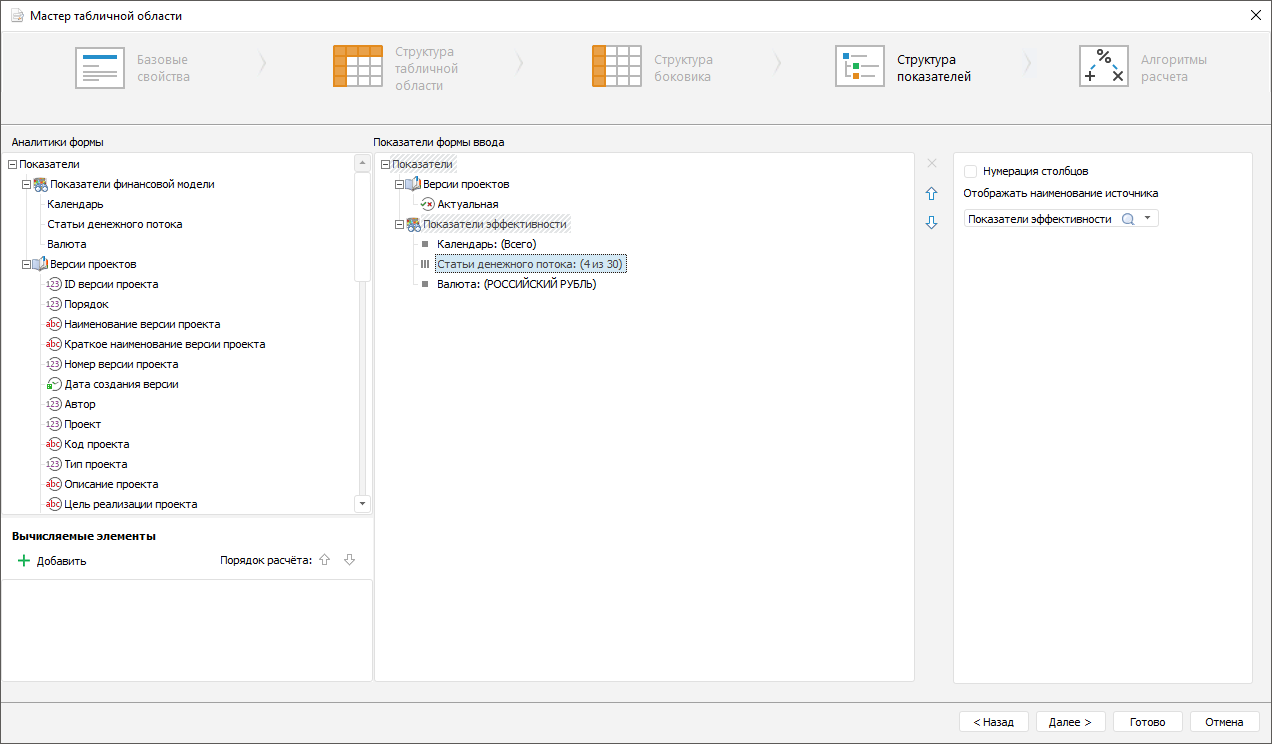
Task: Collapse Показатели root in left tree
Action: (x=12, y=164)
